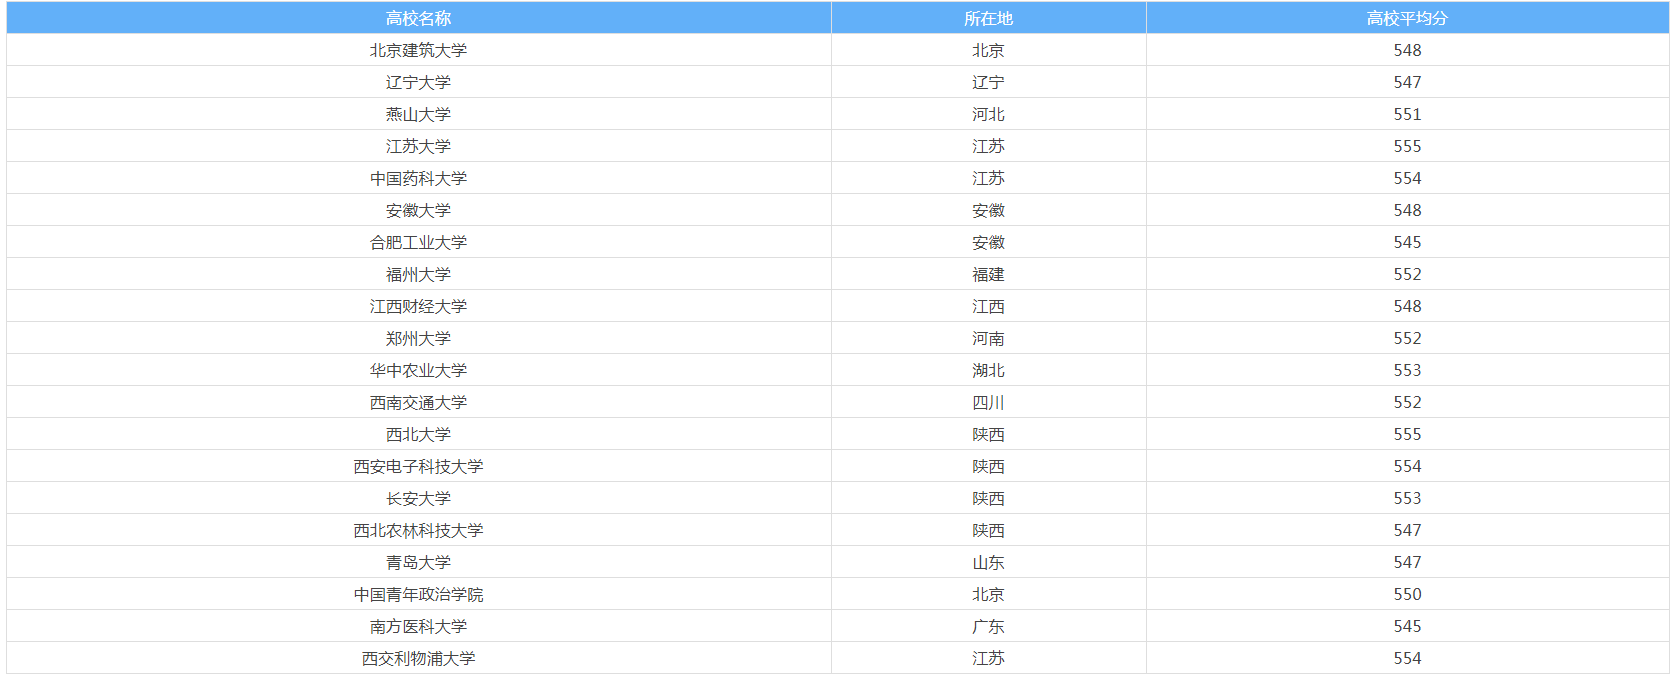Viewport: 1672px width, 678px height.
Task: Click score 553 in 长安大学 row
Action: coord(1407,498)
